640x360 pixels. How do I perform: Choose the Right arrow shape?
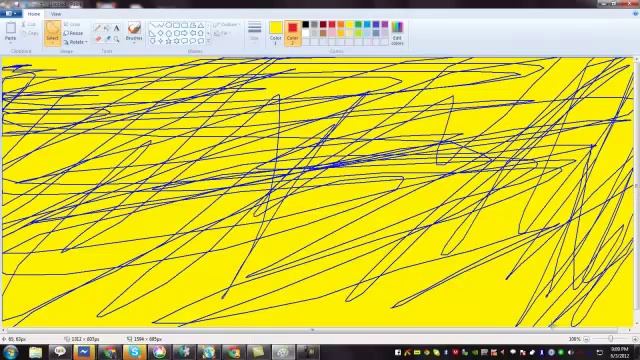(x=184, y=33)
